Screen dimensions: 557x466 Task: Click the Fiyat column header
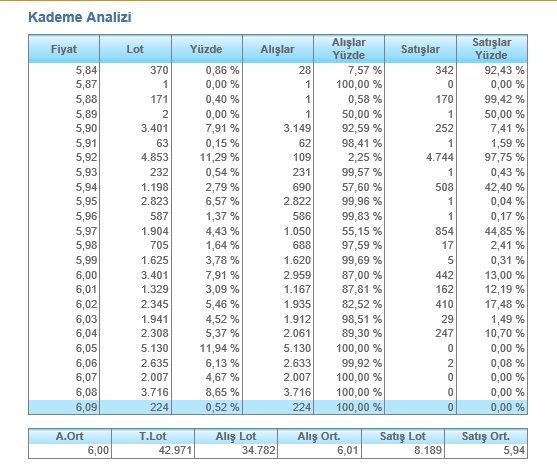(x=64, y=49)
